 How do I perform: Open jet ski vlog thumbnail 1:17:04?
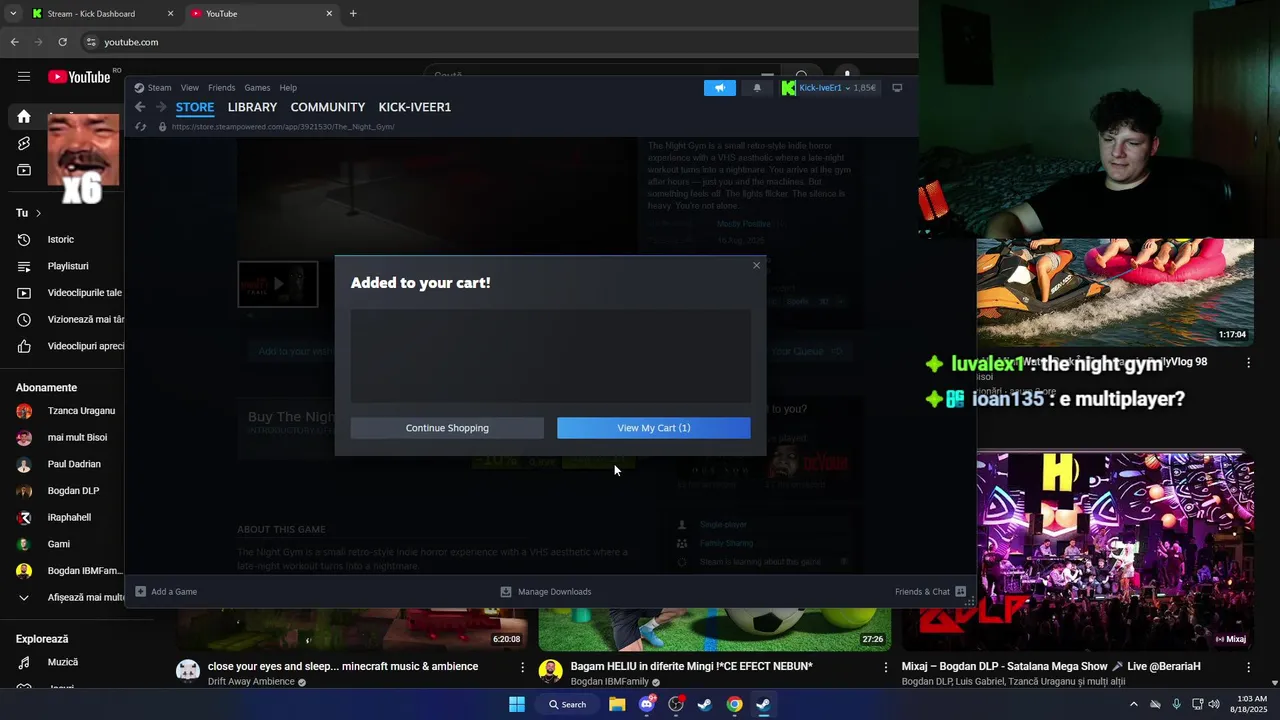point(1115,292)
